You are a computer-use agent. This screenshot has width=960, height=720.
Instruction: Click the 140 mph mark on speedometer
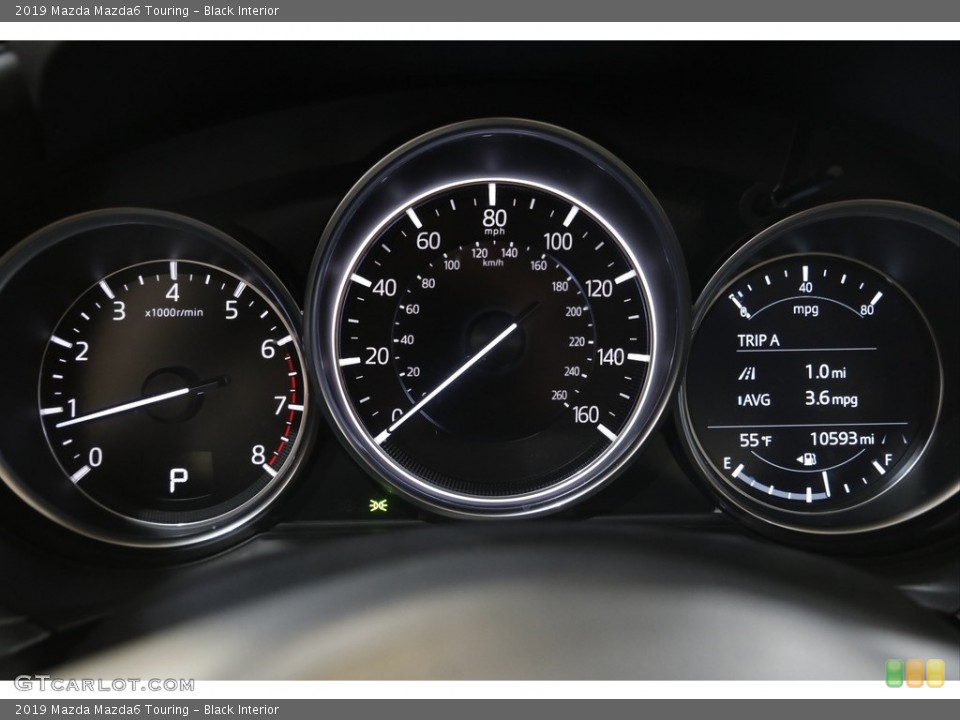point(610,358)
